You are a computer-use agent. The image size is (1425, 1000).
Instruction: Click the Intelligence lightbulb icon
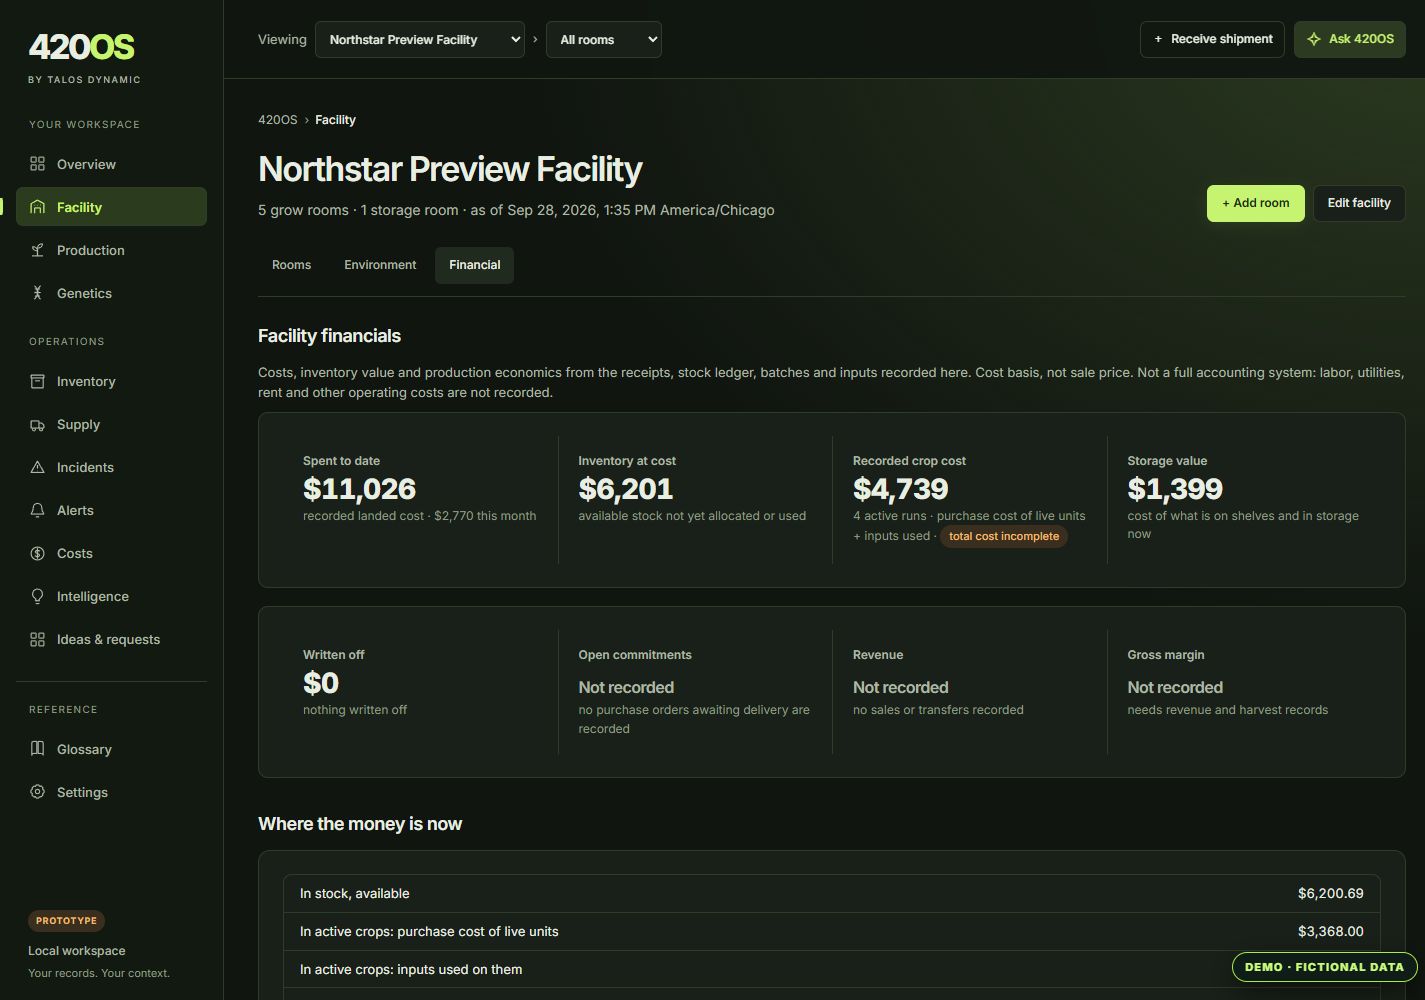pyautogui.click(x=37, y=596)
